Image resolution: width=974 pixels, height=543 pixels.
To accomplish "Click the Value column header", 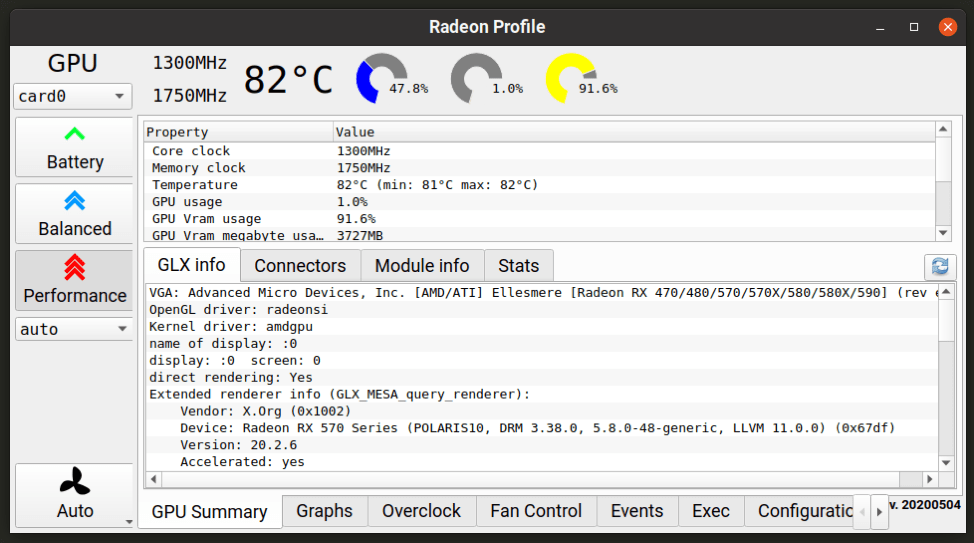I will (x=634, y=132).
